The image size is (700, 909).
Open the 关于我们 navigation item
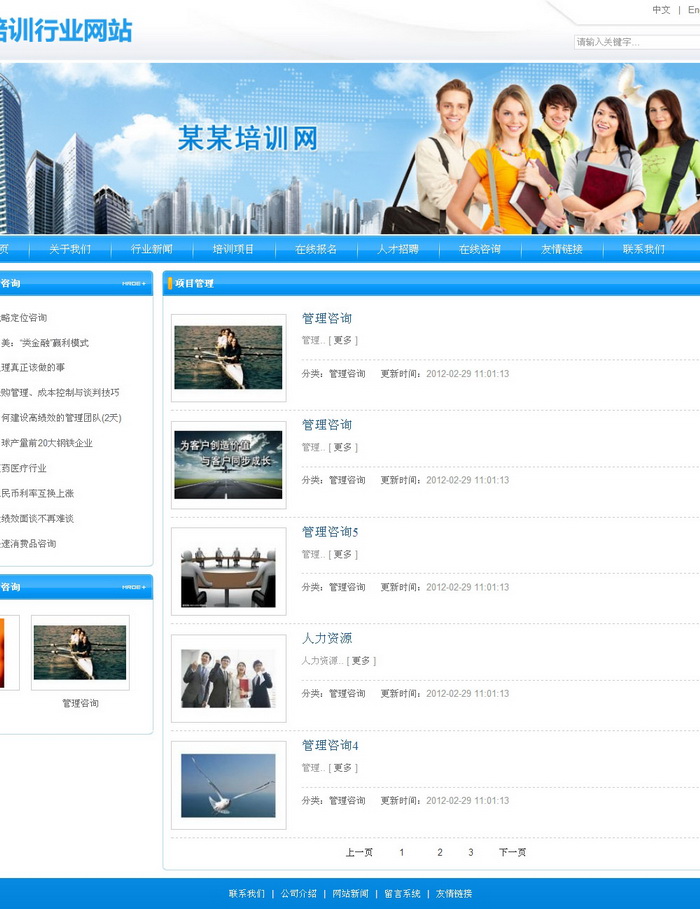70,249
